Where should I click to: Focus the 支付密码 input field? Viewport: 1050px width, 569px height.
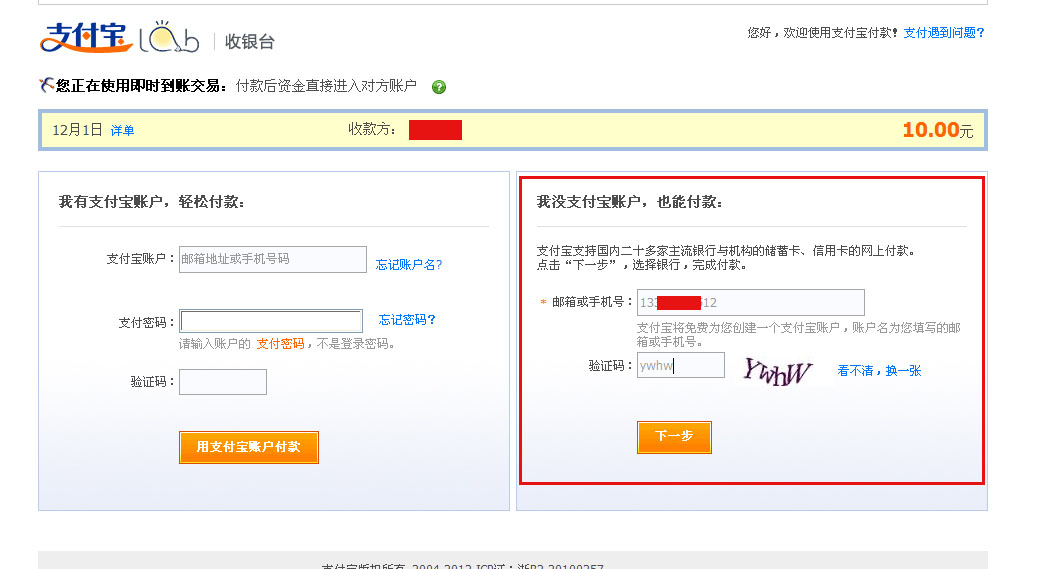[271, 321]
